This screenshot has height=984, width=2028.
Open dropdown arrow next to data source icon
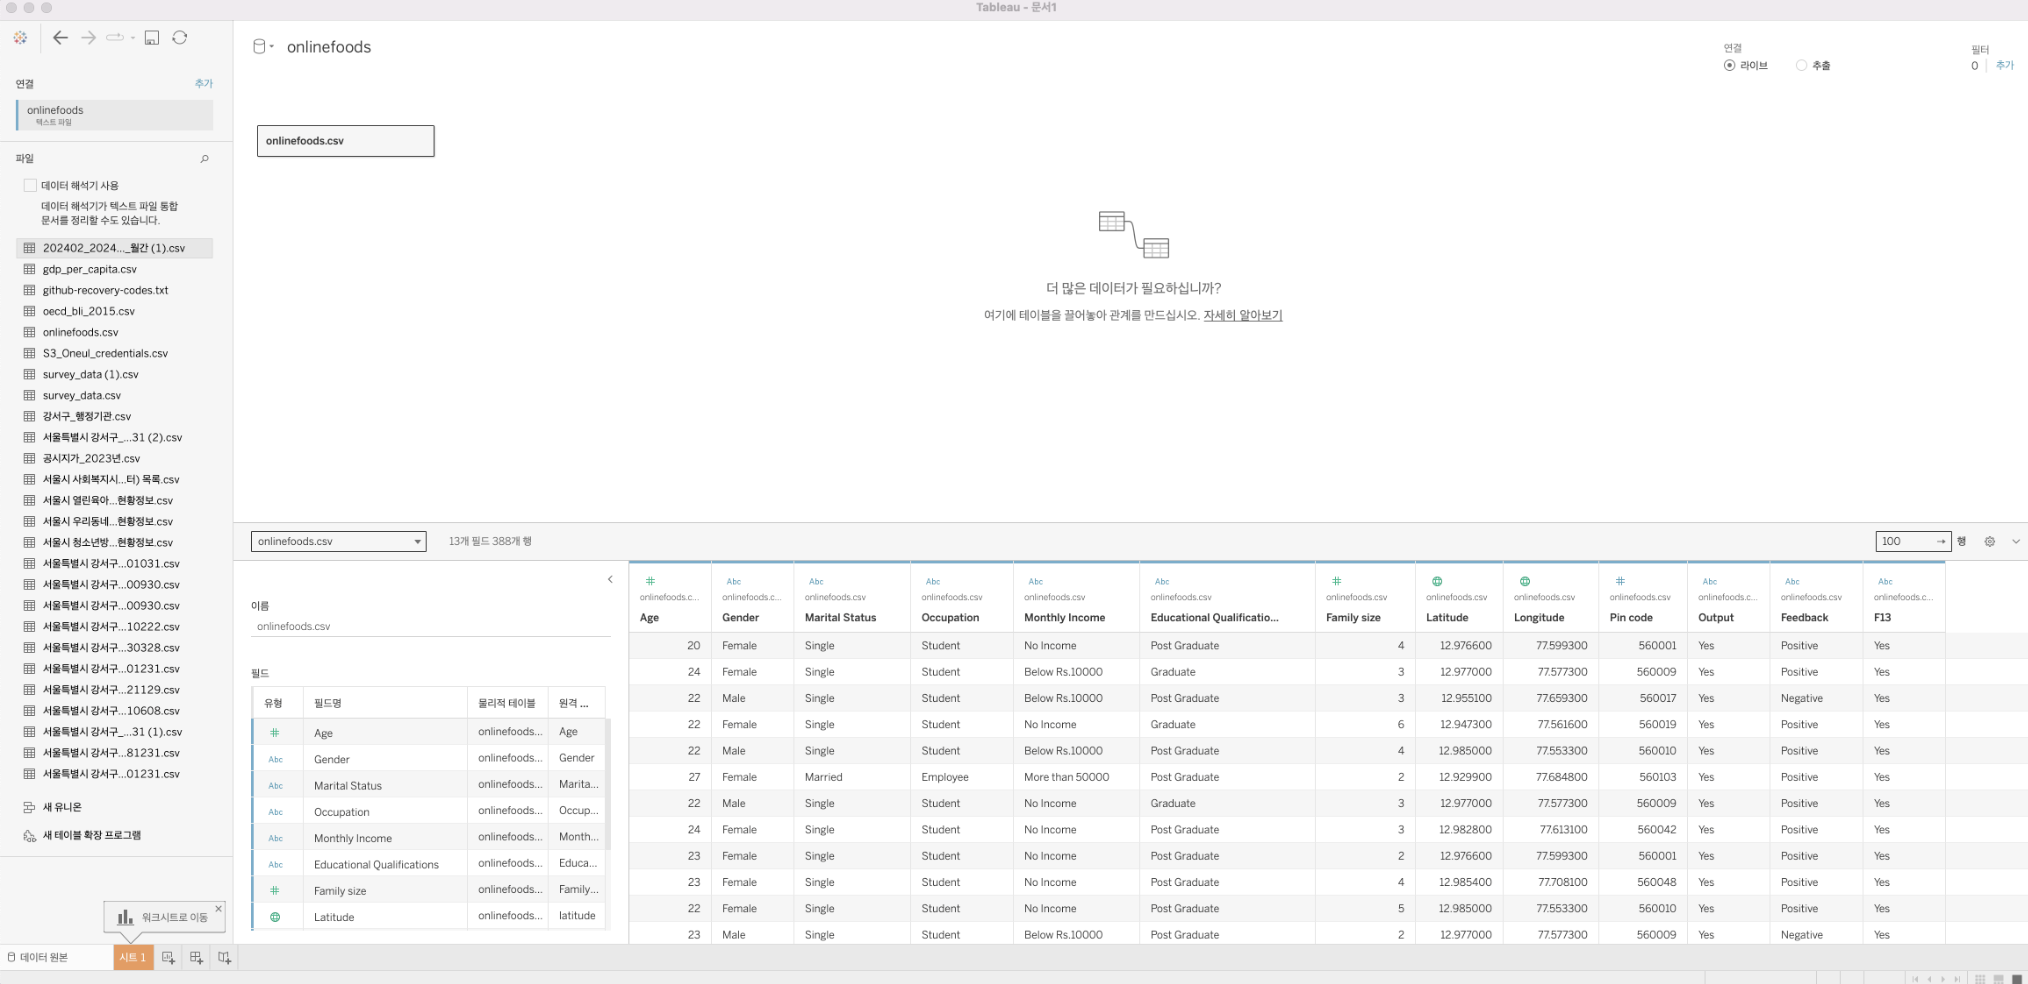click(272, 46)
